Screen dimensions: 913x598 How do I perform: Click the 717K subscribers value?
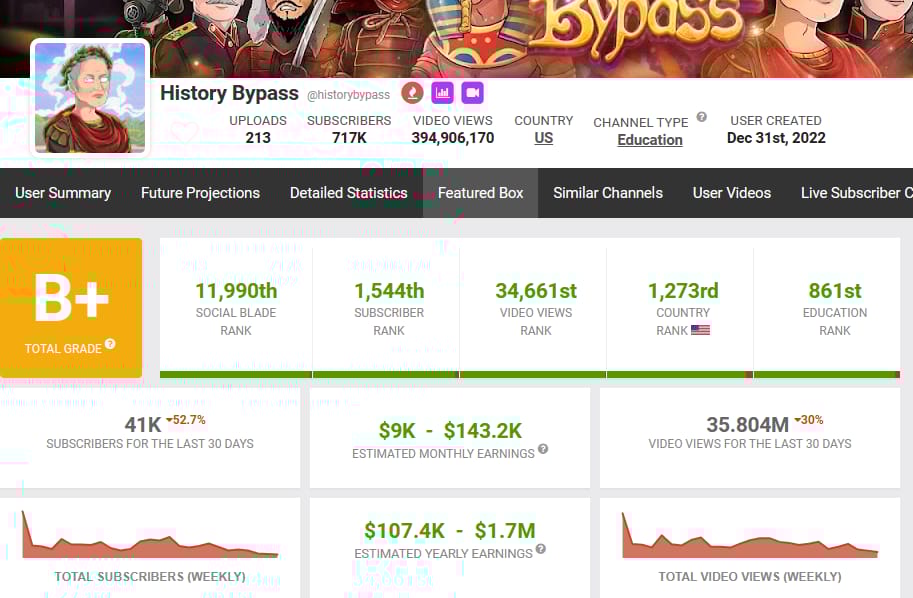349,138
